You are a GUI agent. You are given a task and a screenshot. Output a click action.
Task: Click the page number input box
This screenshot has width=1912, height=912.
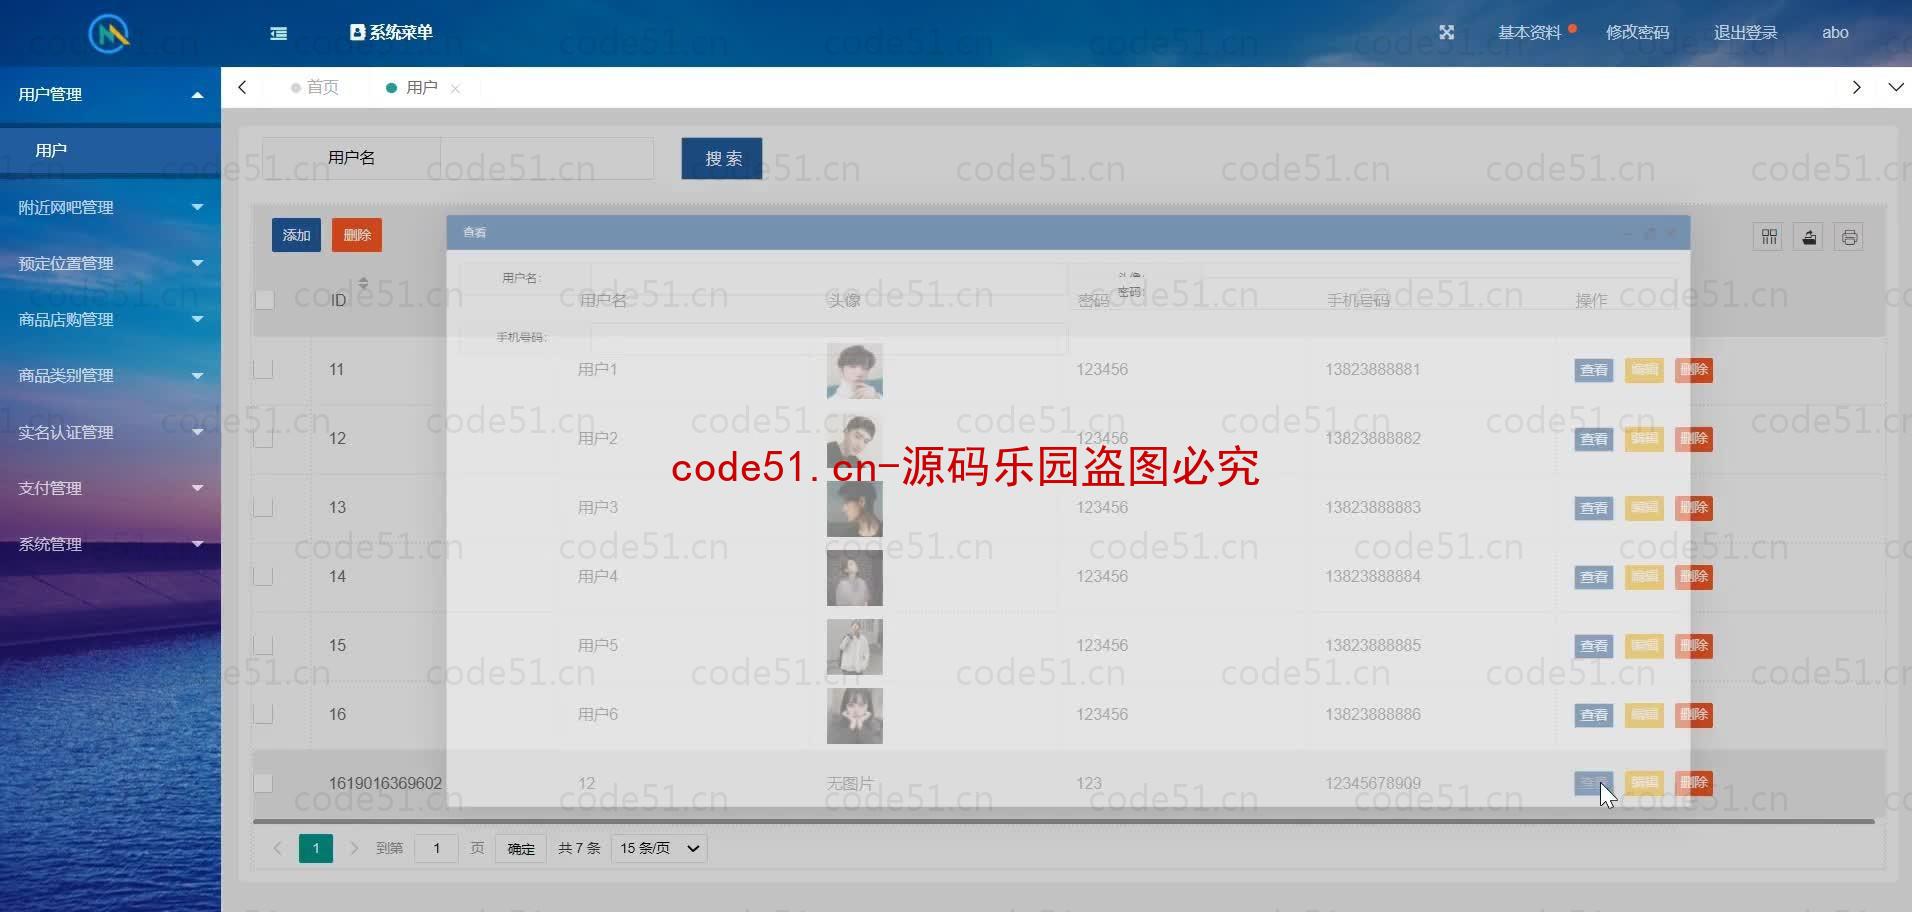436,848
